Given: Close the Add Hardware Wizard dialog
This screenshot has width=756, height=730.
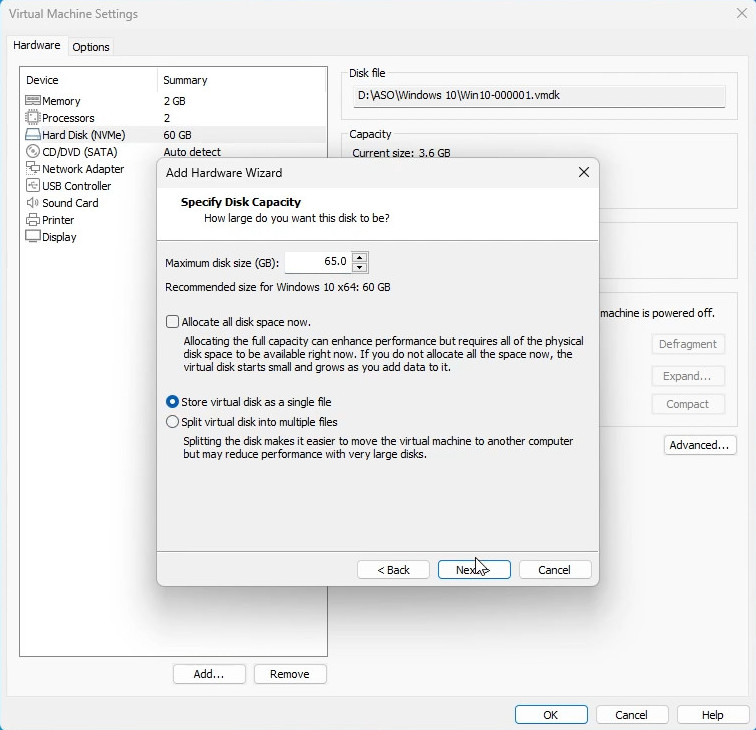Looking at the screenshot, I should pos(584,173).
